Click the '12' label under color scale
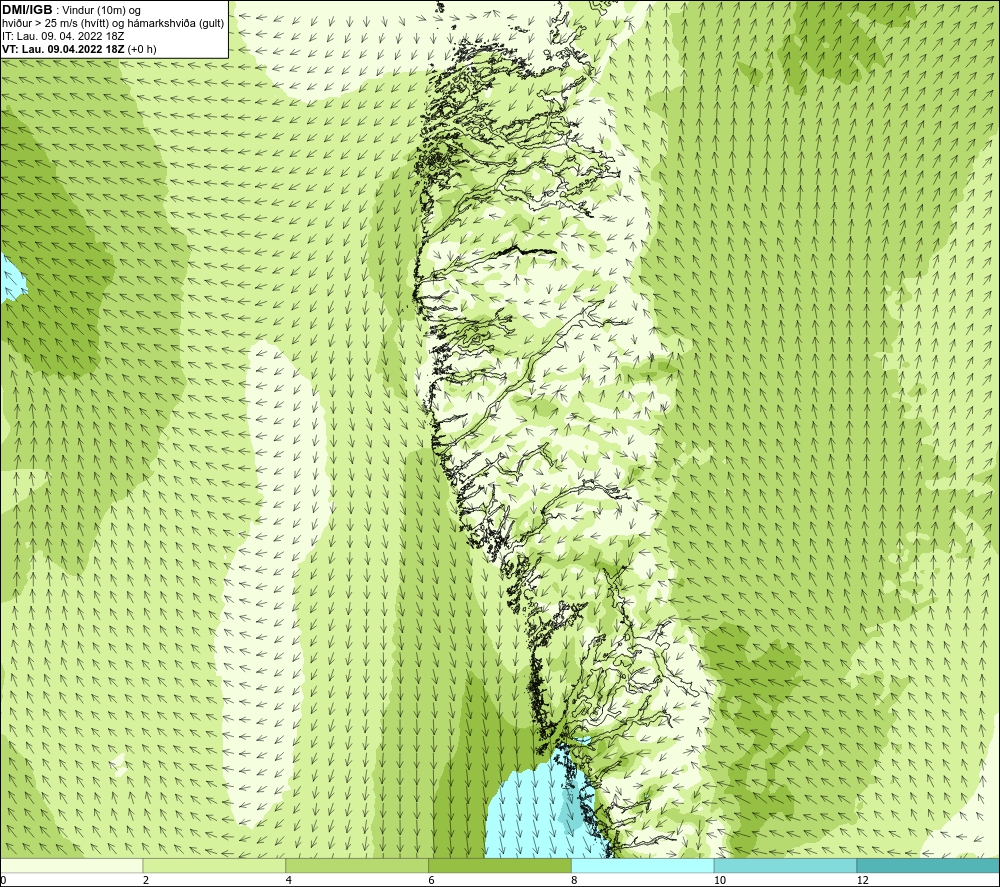 (x=862, y=881)
